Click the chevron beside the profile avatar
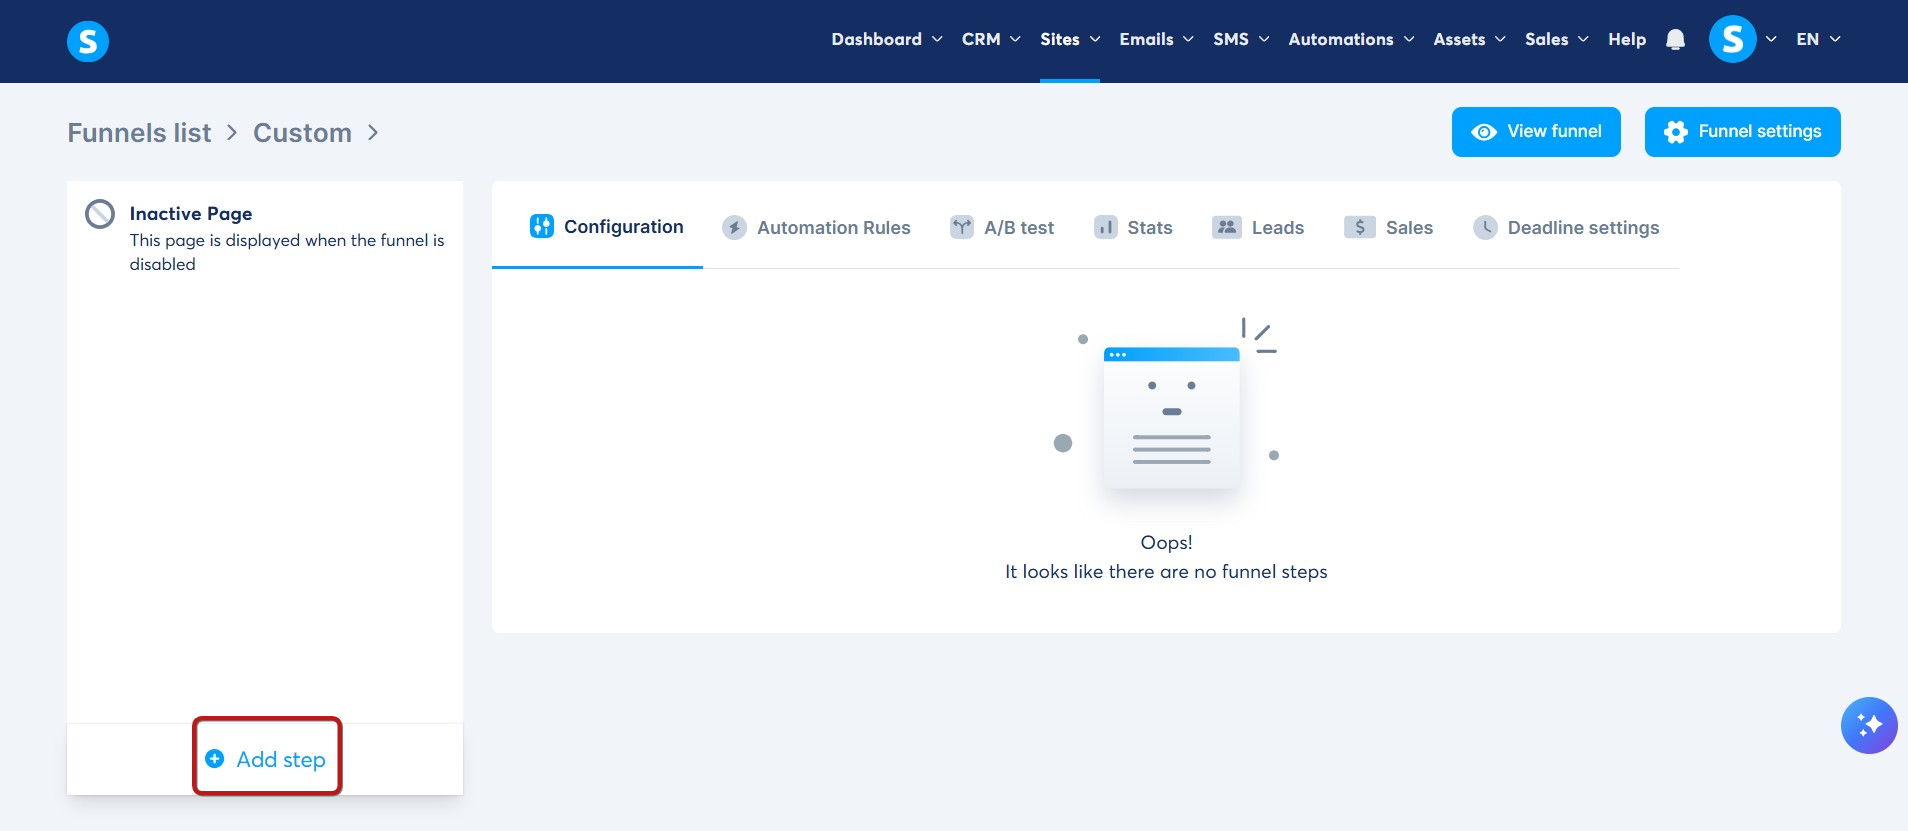Viewport: 1908px width, 831px height. point(1771,39)
